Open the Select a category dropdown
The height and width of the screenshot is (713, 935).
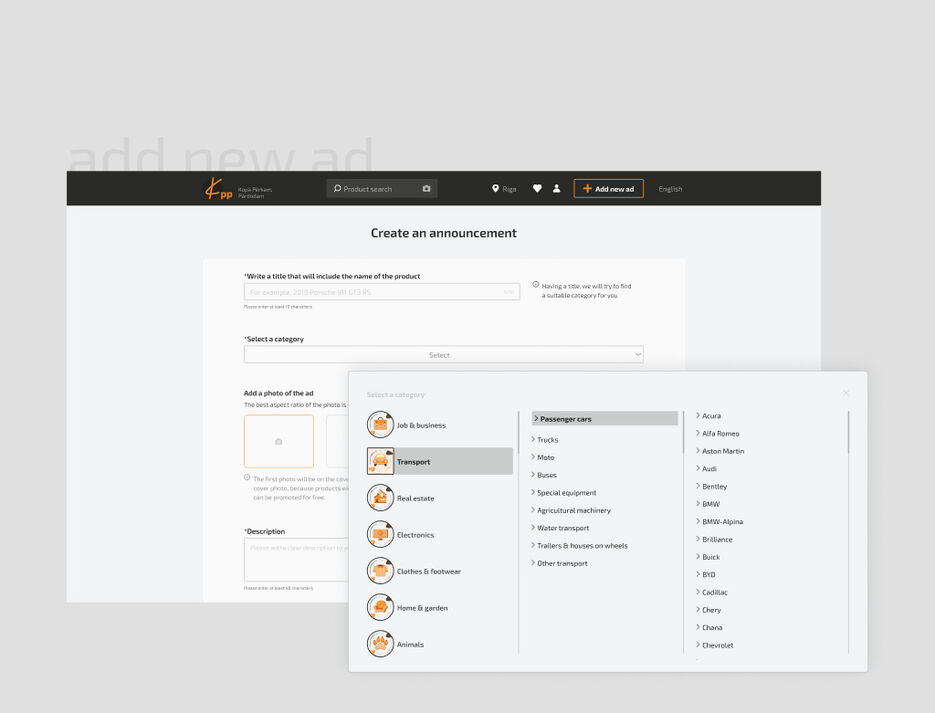(443, 355)
